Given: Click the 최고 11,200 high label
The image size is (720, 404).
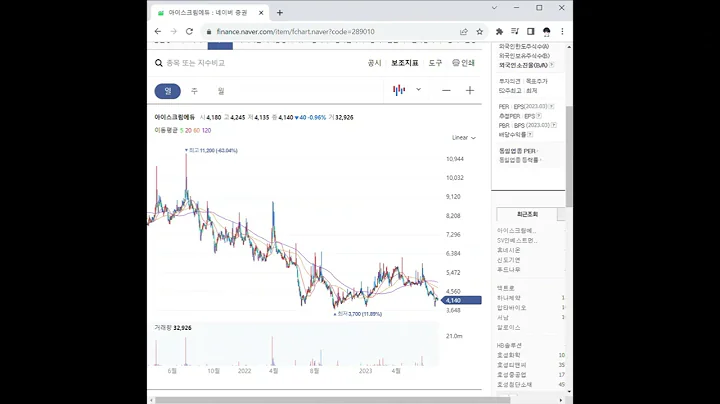Looking at the screenshot, I should (211, 151).
